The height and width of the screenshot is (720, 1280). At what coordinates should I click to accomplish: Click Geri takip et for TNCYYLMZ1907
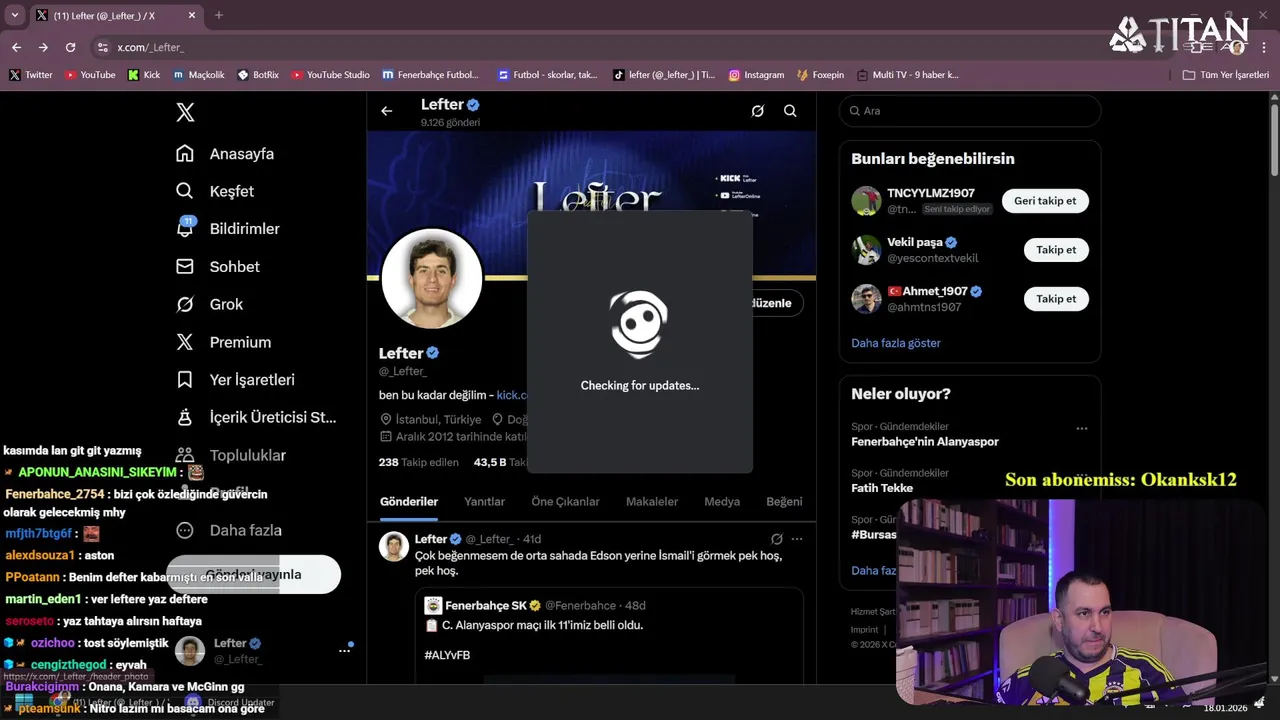point(1045,201)
